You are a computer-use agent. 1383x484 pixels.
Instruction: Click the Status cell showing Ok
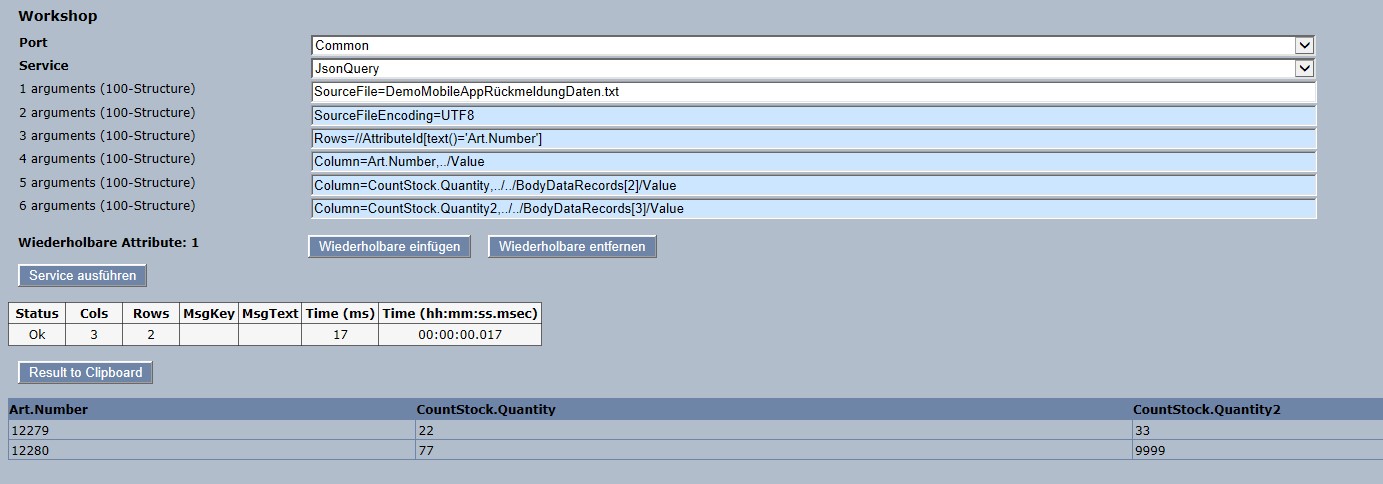(x=37, y=335)
